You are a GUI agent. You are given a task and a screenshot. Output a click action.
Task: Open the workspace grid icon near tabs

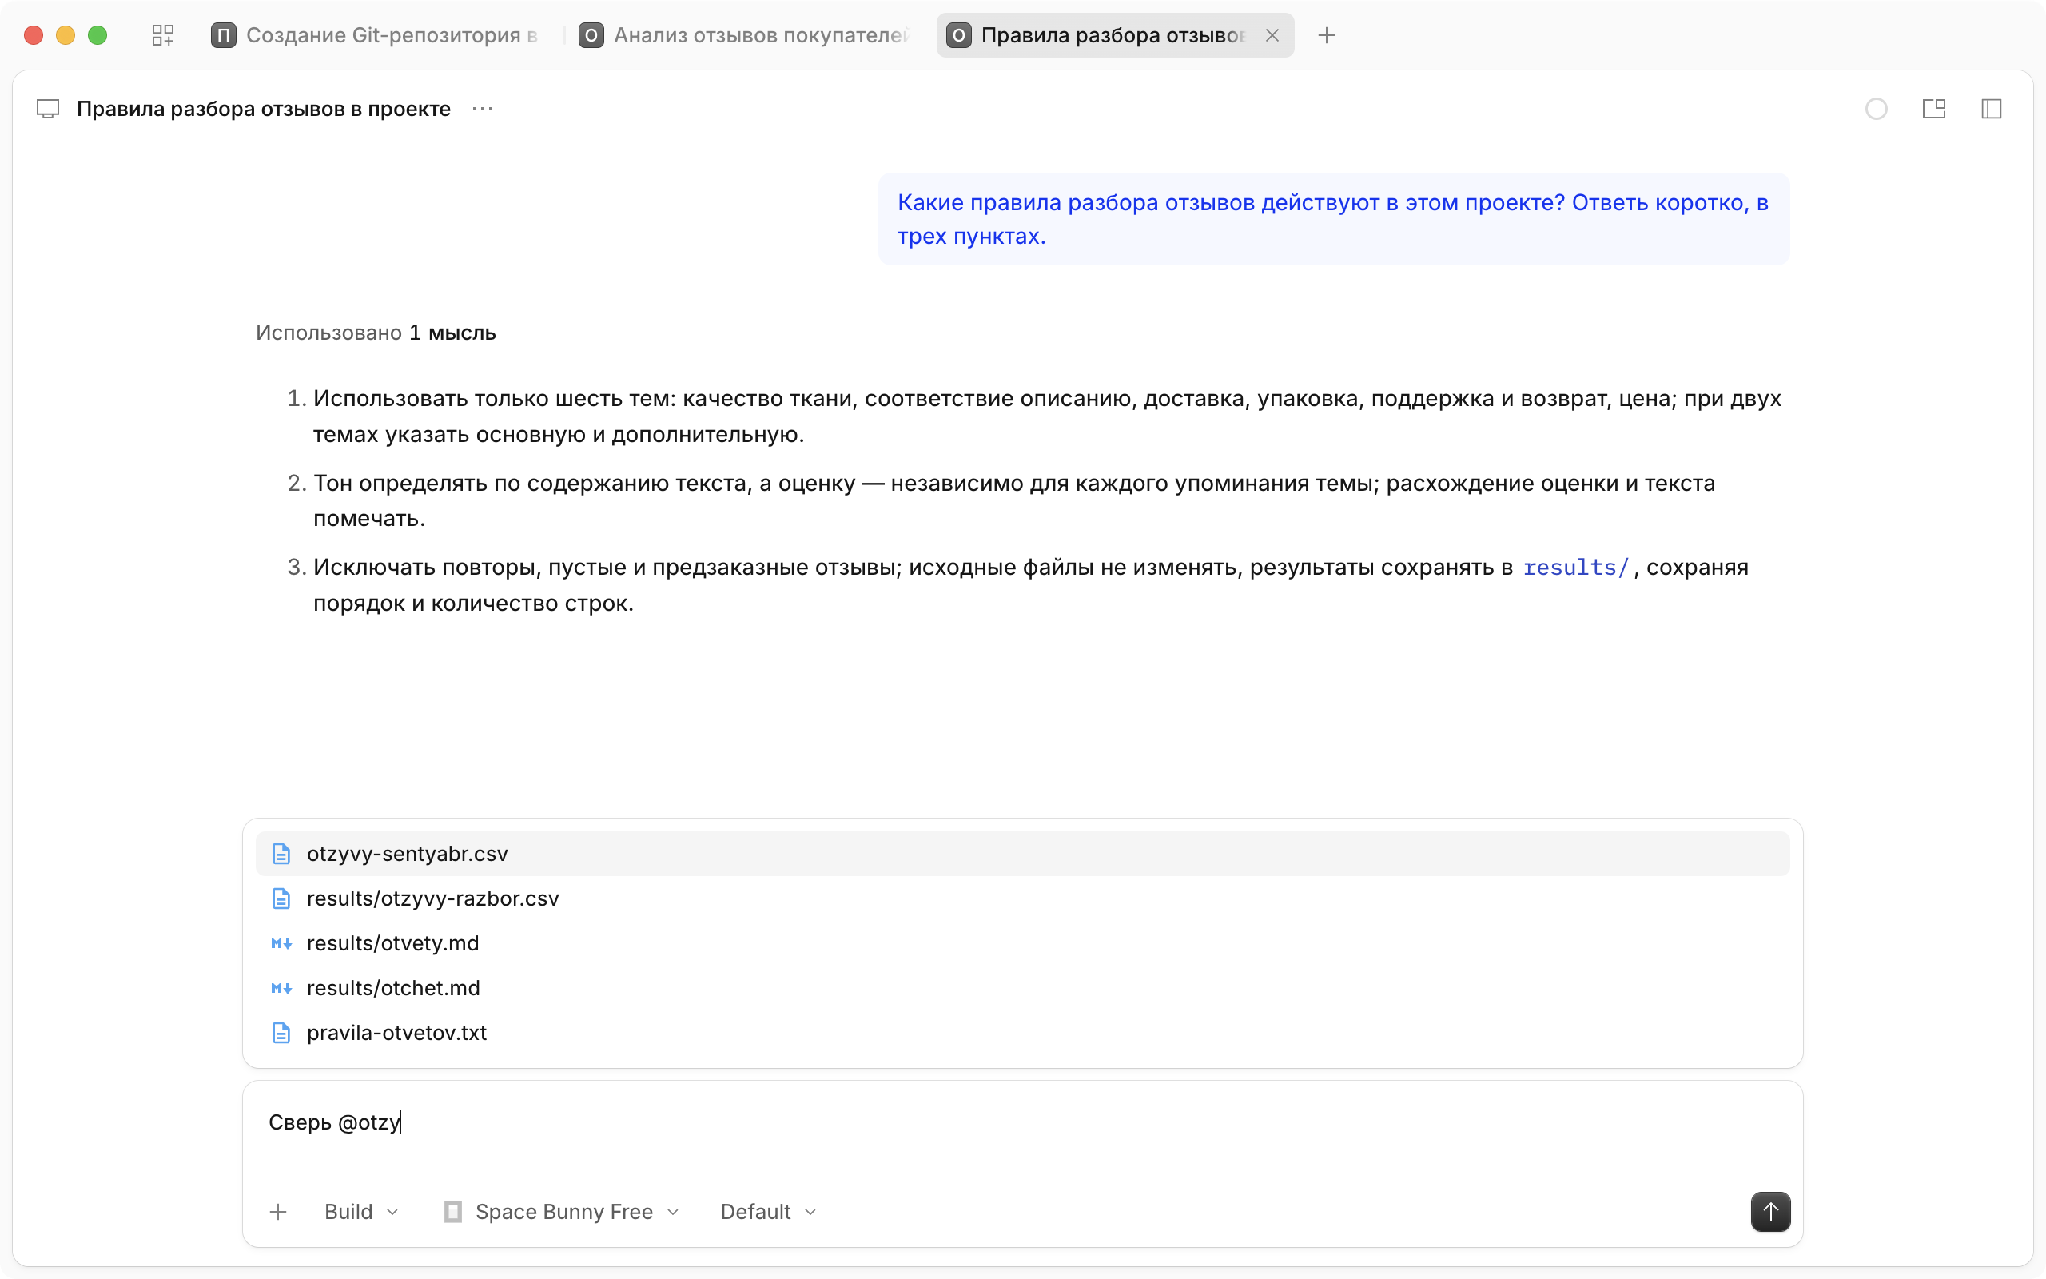click(x=163, y=36)
